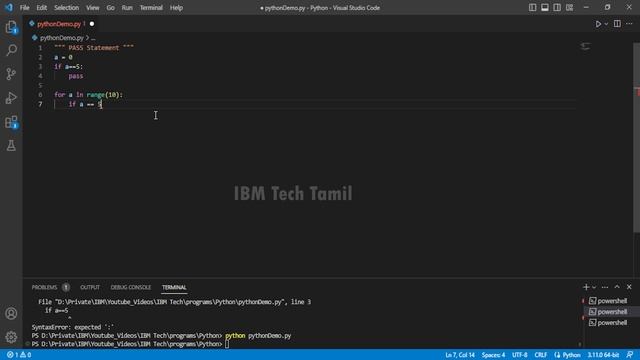Viewport: 640px width, 360px height.
Task: Open the Source Control view
Action: pyautogui.click(x=11, y=74)
